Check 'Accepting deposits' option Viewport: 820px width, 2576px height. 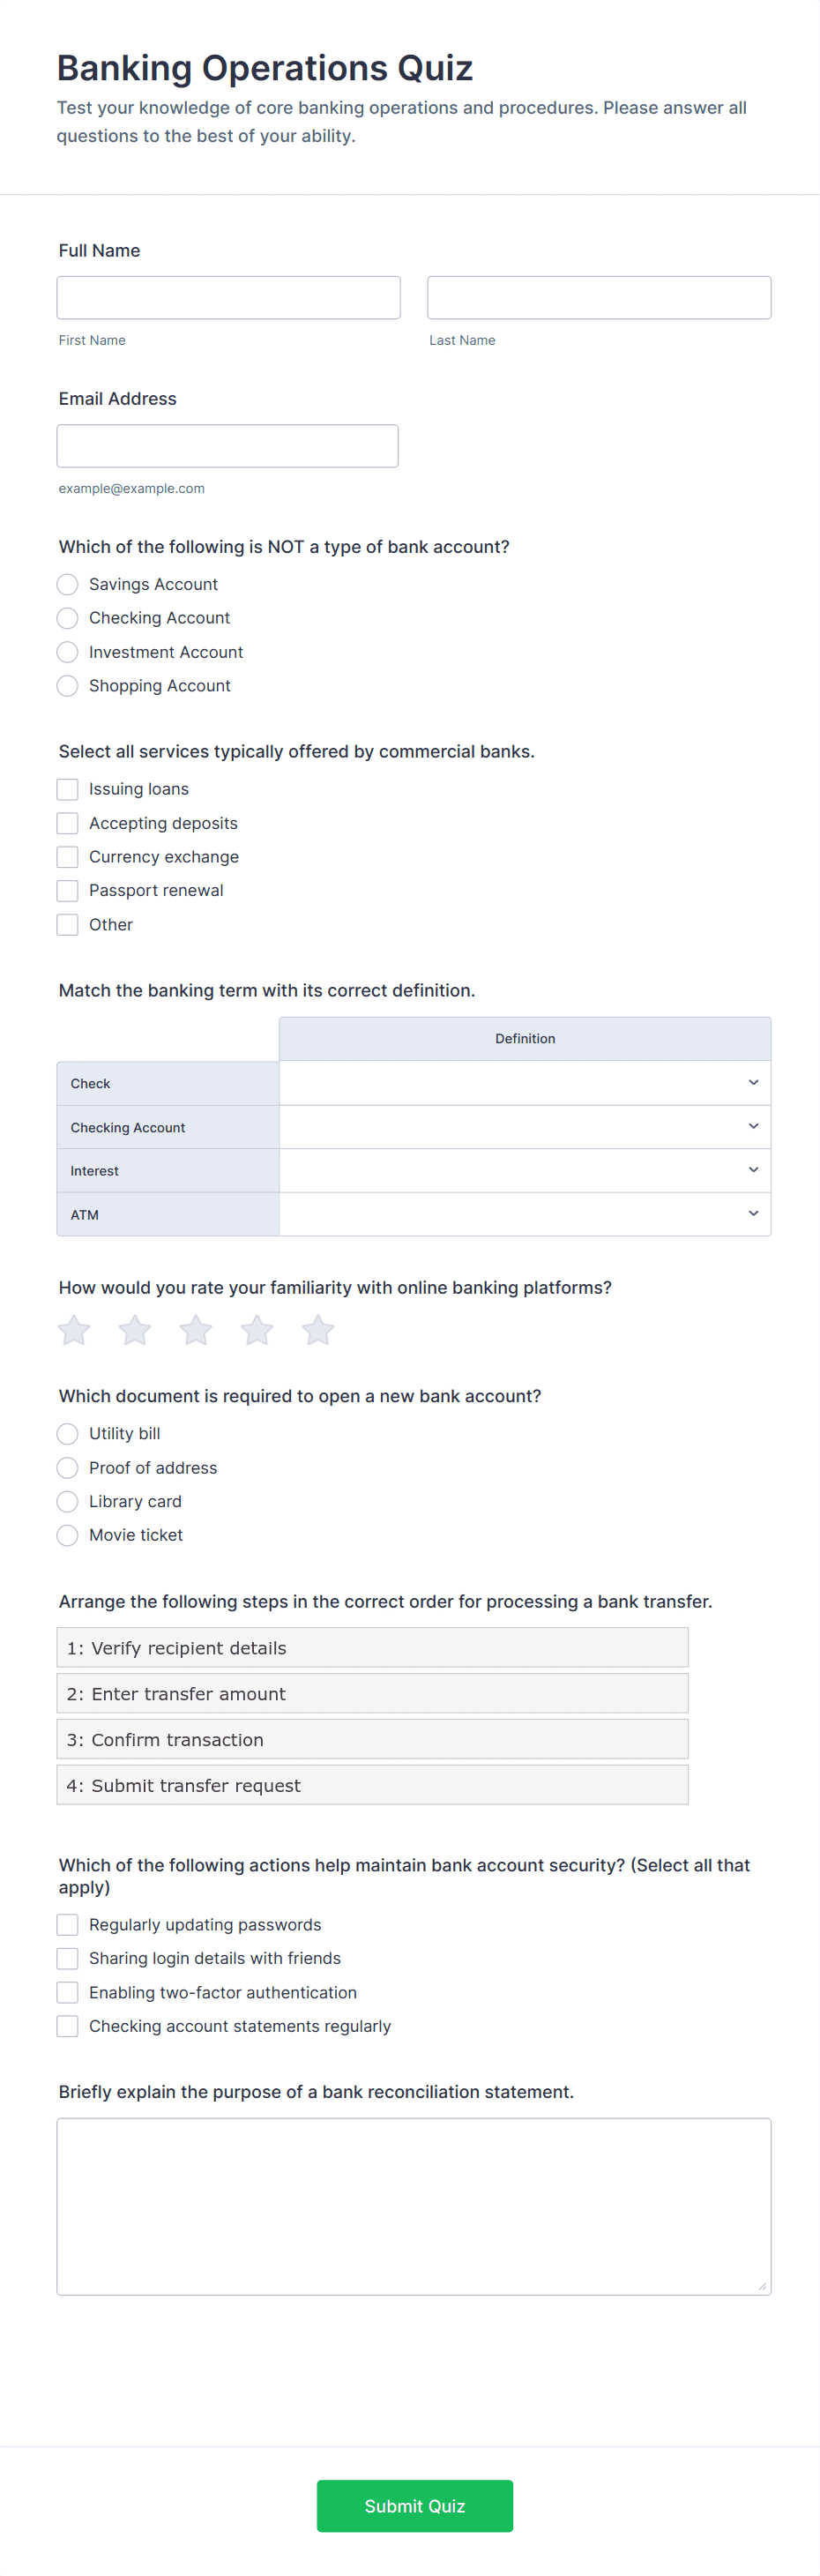[66, 823]
